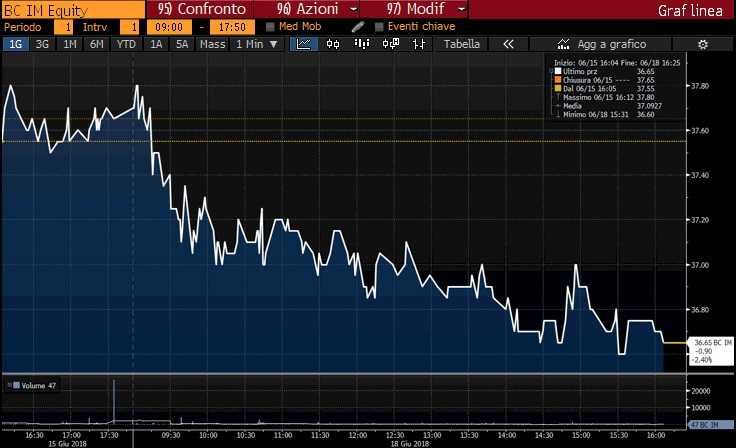Switch to the third chart-style icon
The width and height of the screenshot is (736, 448).
[x=361, y=44]
